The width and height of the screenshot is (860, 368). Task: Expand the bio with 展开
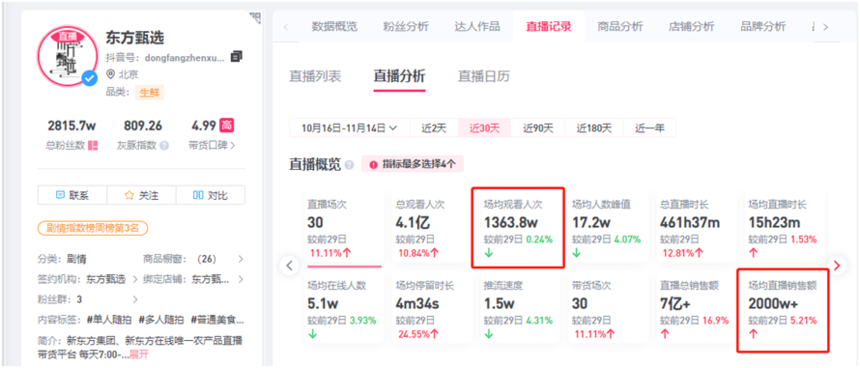(x=139, y=354)
